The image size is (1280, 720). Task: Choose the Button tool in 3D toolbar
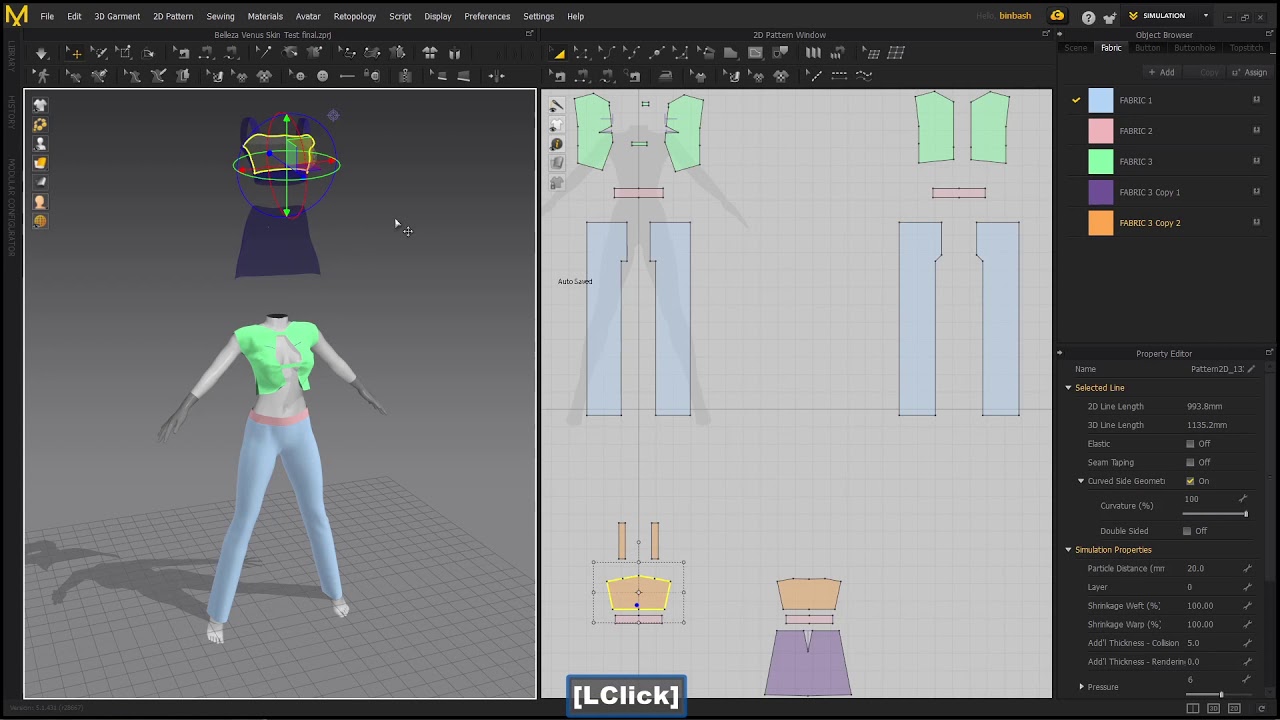323,76
